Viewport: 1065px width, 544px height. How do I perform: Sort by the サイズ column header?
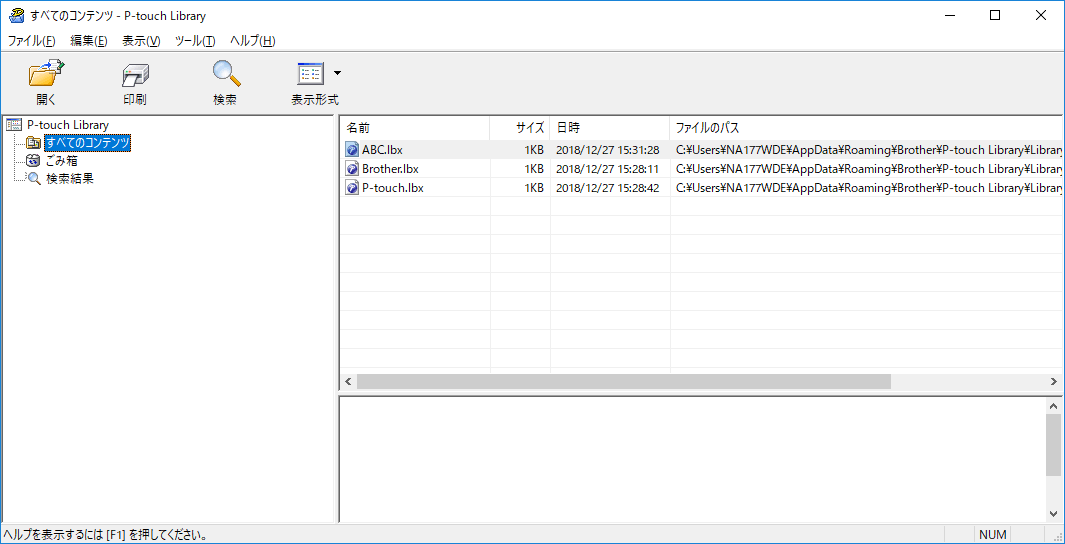(x=520, y=128)
